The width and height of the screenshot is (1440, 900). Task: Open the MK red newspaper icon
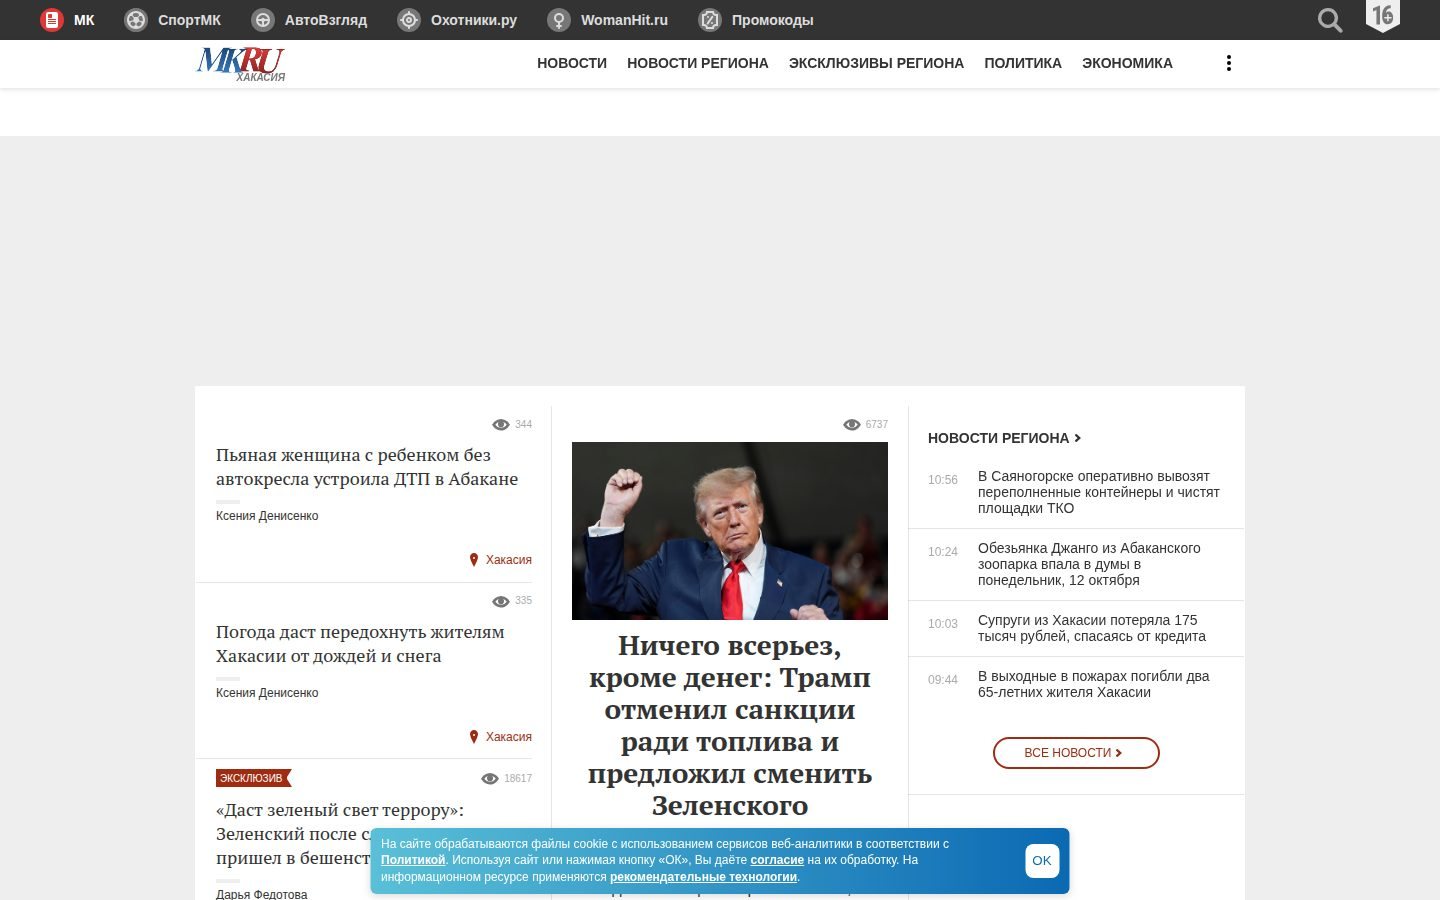point(52,20)
